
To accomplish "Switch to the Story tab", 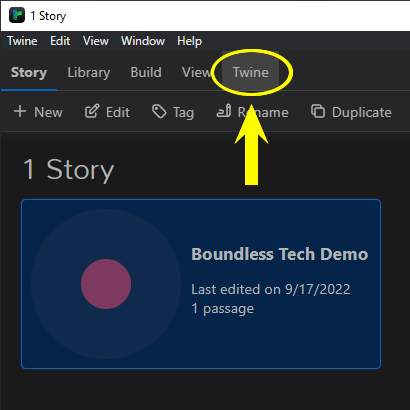I will [29, 72].
